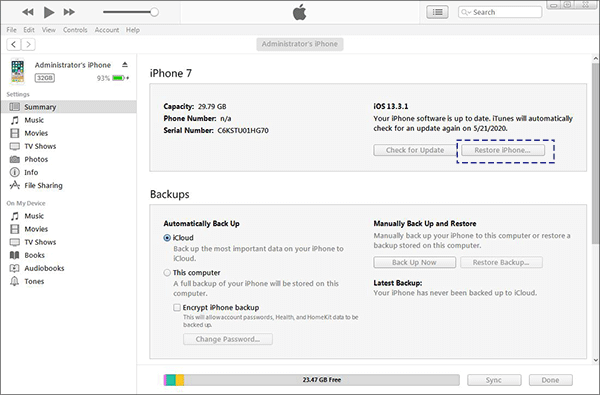600x395 pixels.
Task: Open the Account menu
Action: click(107, 30)
